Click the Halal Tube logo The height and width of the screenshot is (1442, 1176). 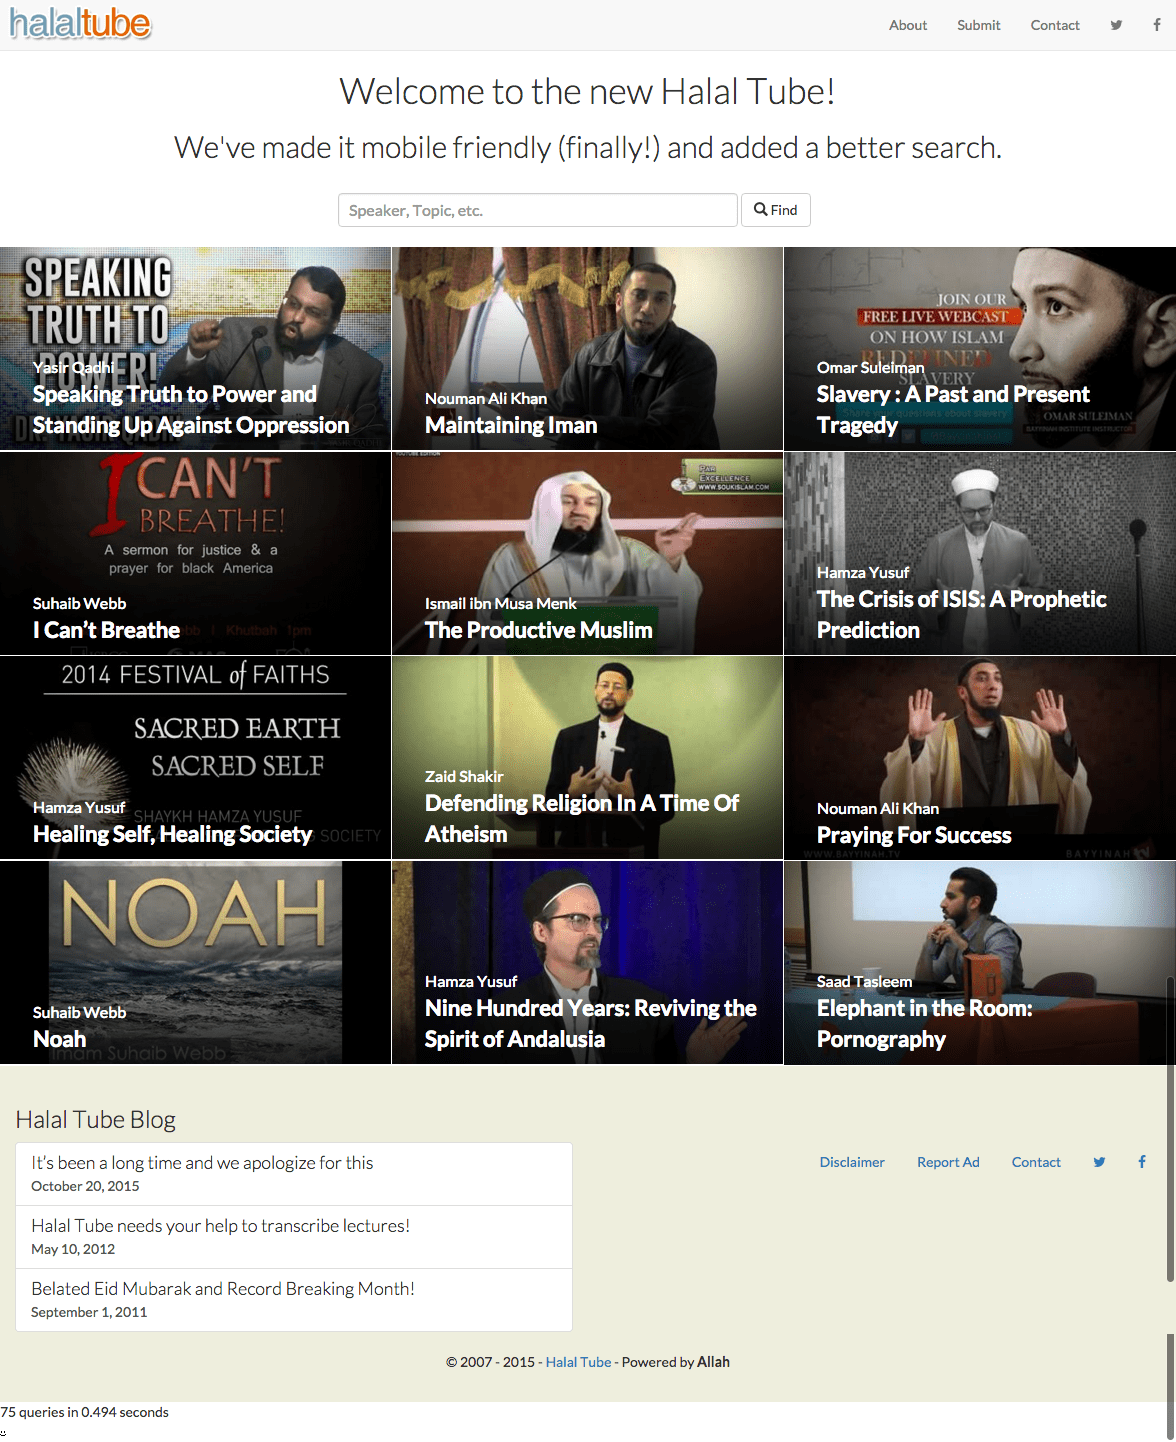click(x=80, y=24)
